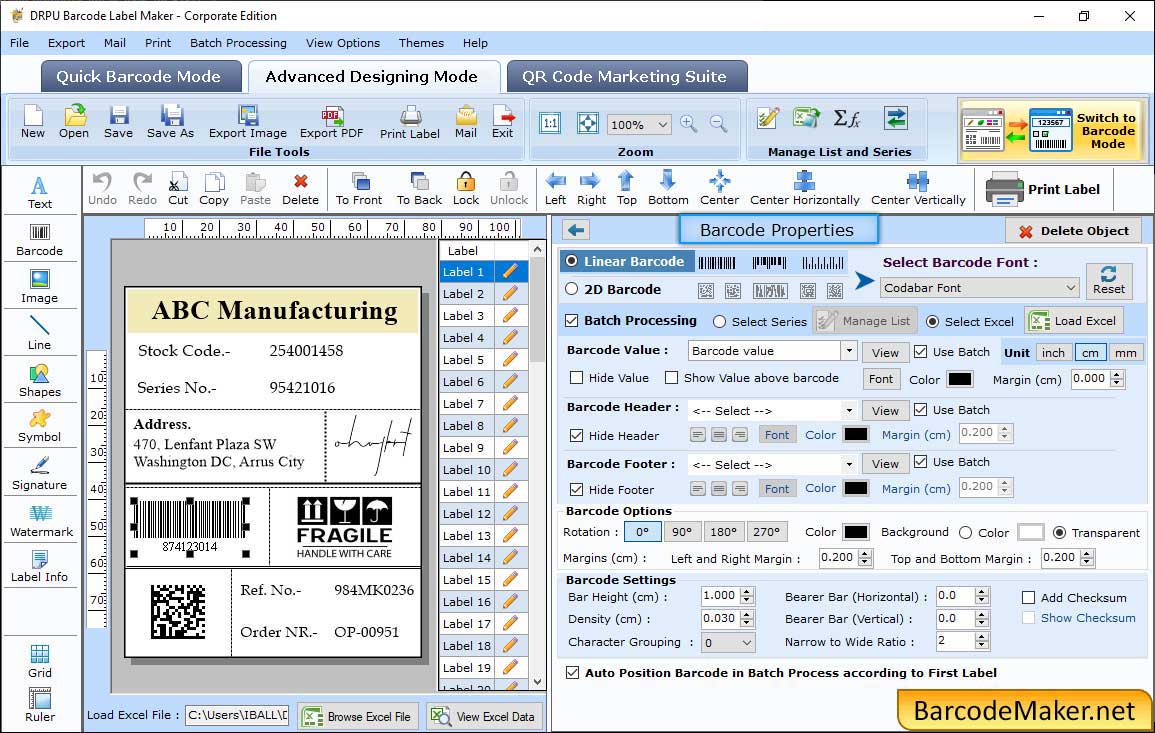
Task: Enable the Add Checksum checkbox
Action: [x=1028, y=597]
